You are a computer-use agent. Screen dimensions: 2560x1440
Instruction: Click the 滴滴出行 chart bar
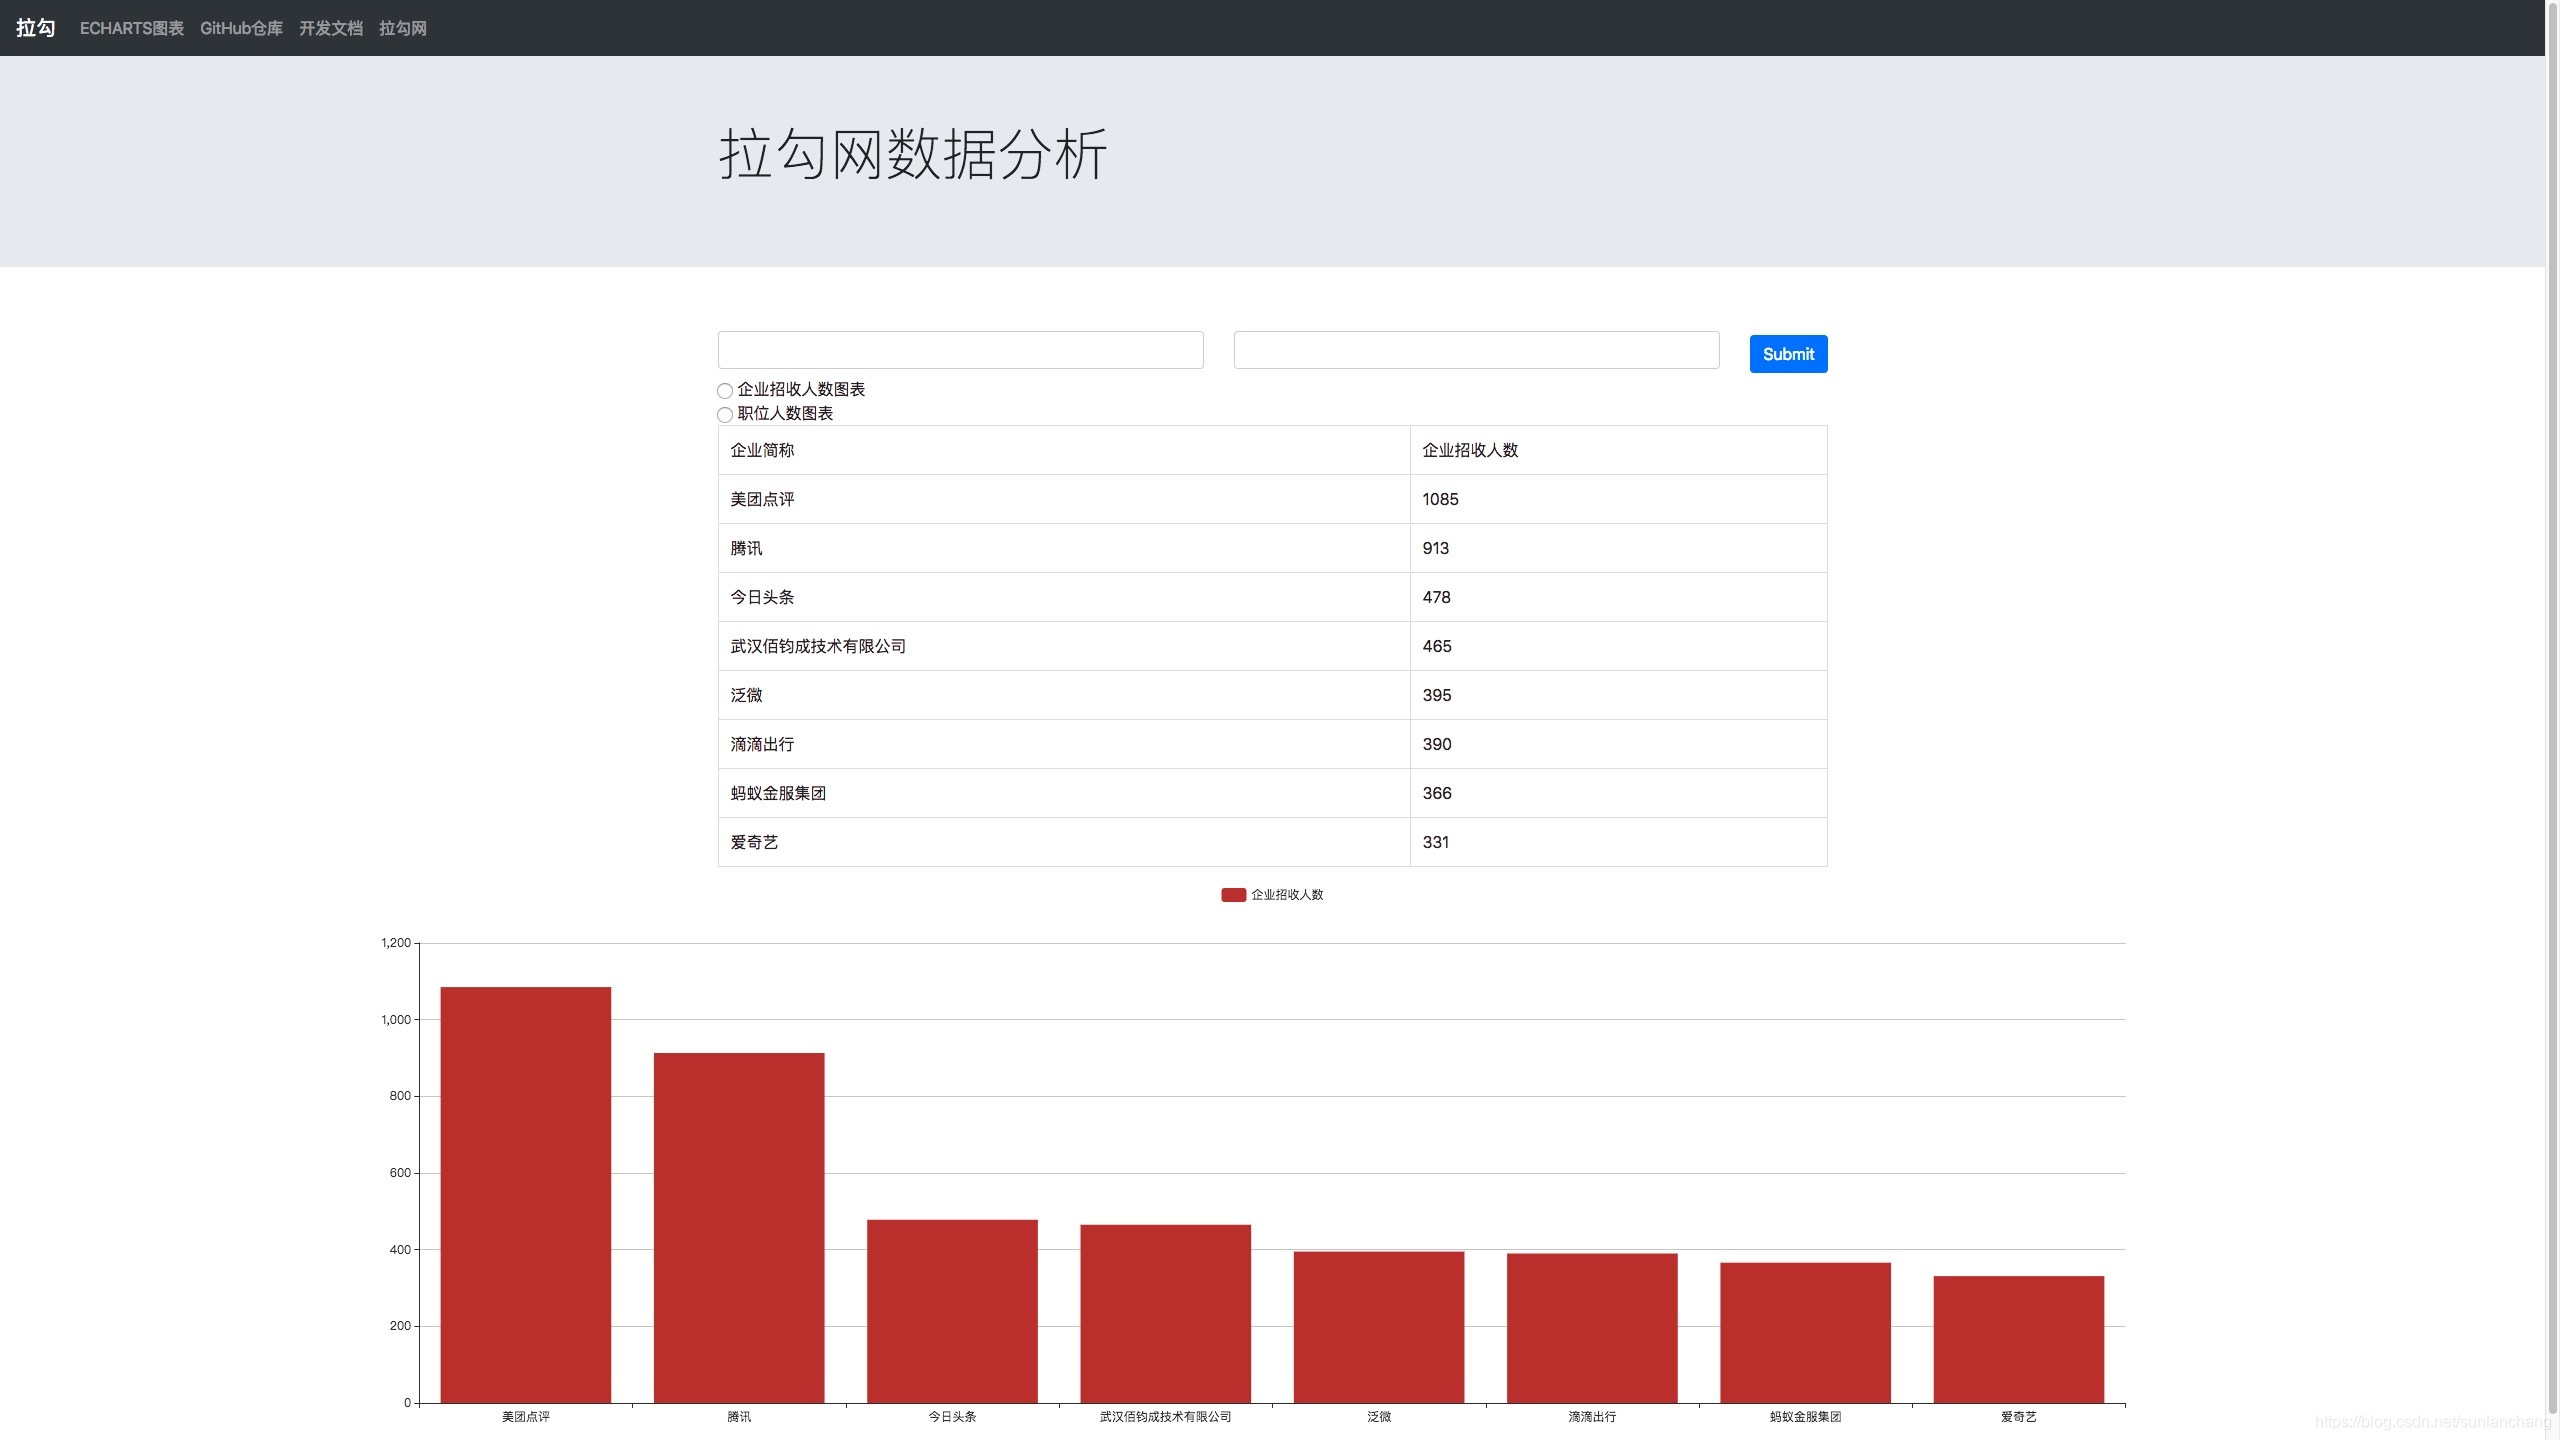point(1591,1328)
